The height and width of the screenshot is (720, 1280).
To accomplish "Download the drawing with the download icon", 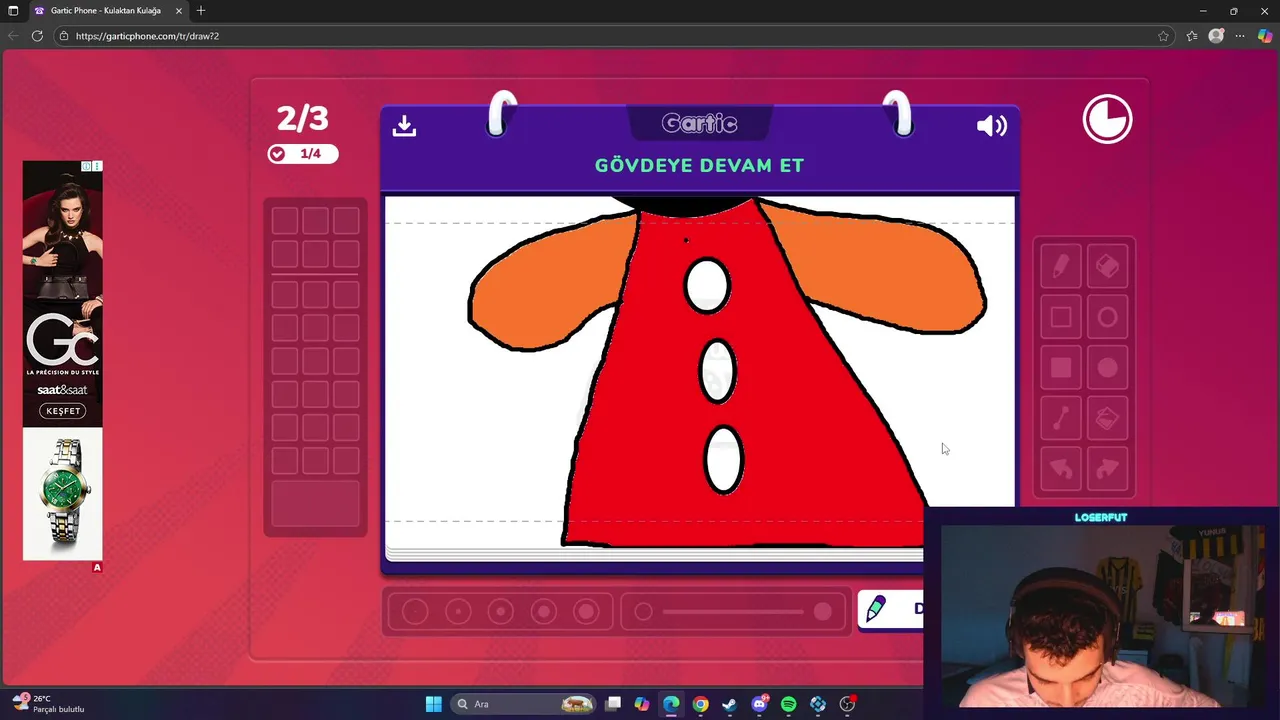I will click(x=404, y=125).
